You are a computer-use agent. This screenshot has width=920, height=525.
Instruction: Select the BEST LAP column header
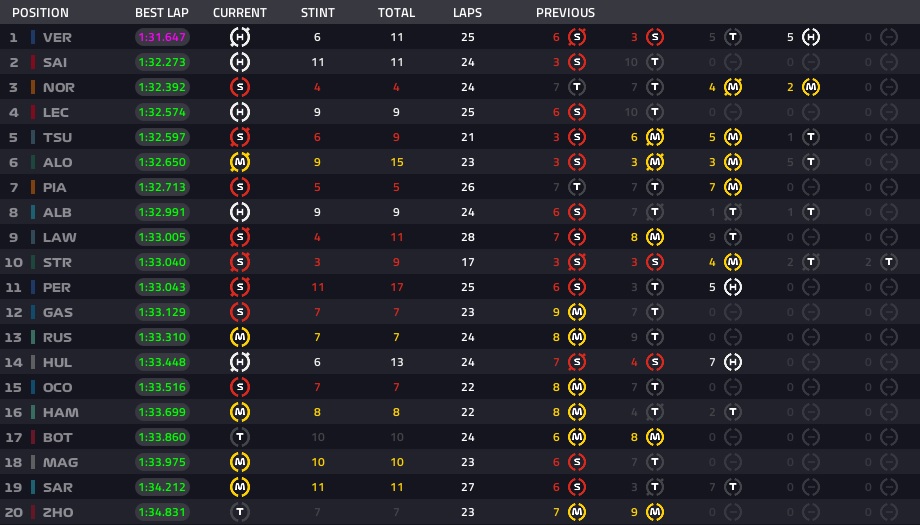tap(162, 12)
